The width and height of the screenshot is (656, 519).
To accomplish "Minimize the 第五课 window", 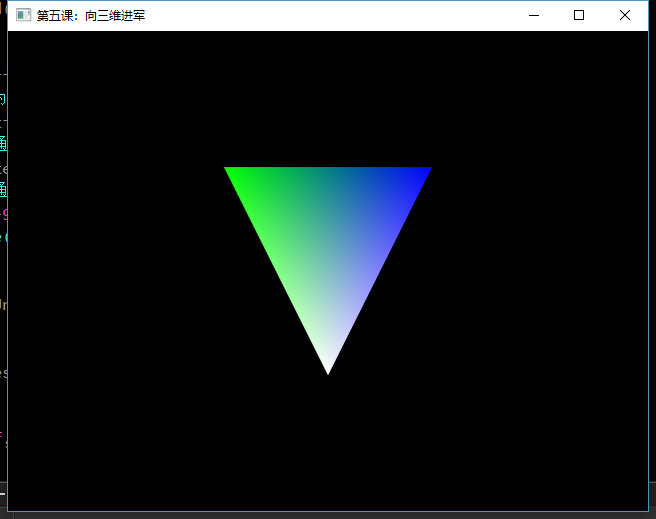I will tap(534, 15).
